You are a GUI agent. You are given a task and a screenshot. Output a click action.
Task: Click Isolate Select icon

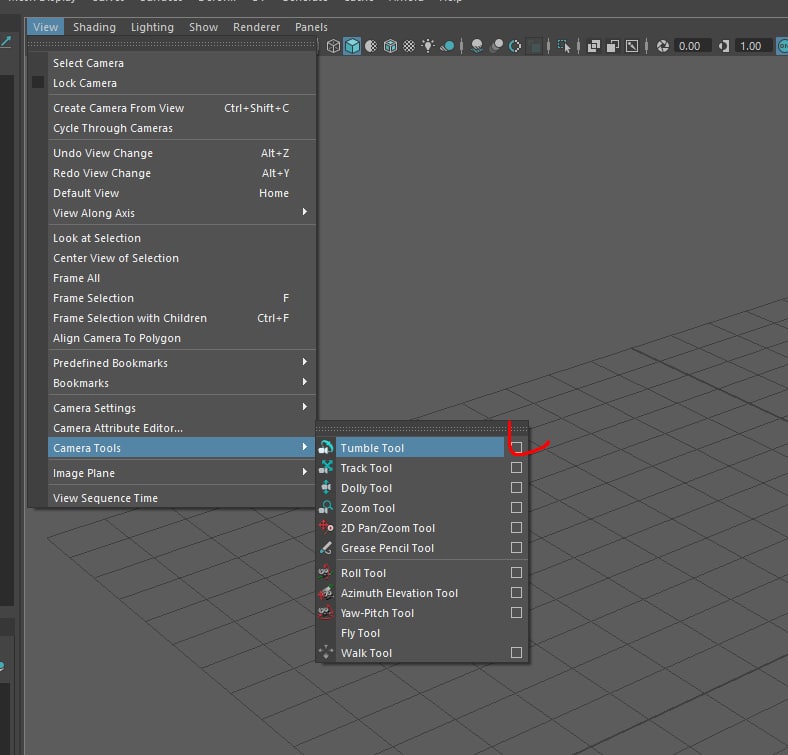(564, 46)
